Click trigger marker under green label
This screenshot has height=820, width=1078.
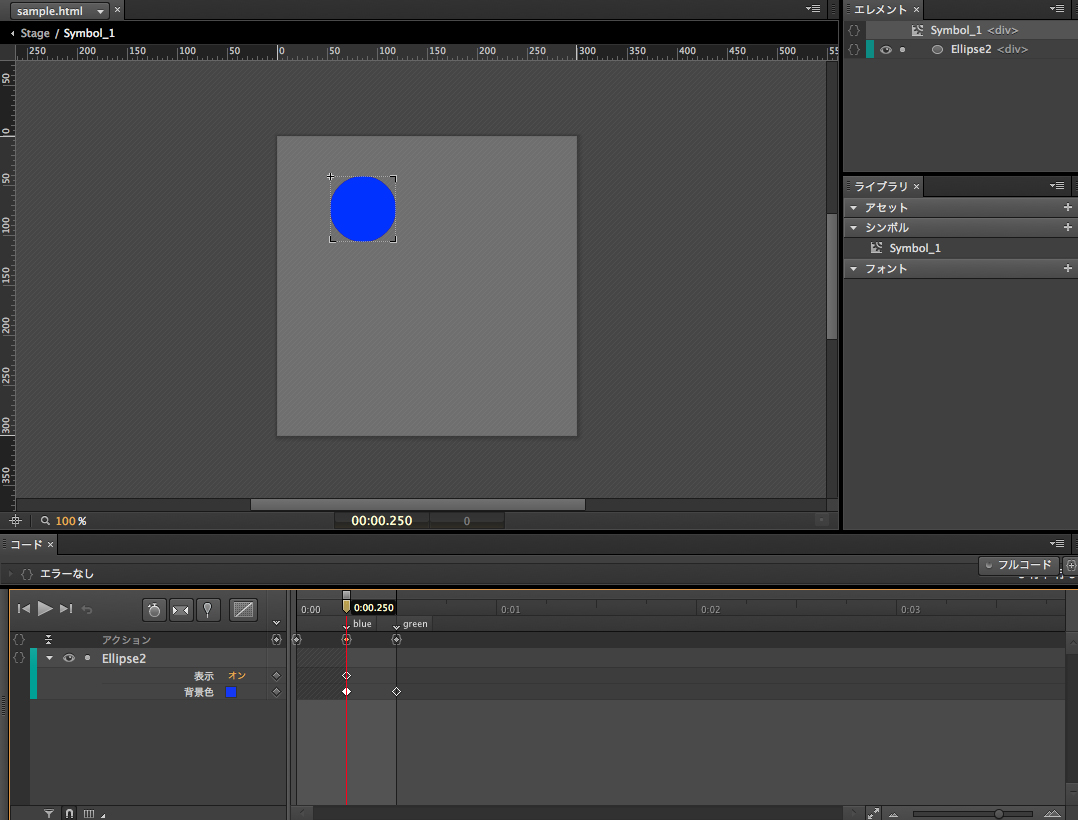point(397,639)
